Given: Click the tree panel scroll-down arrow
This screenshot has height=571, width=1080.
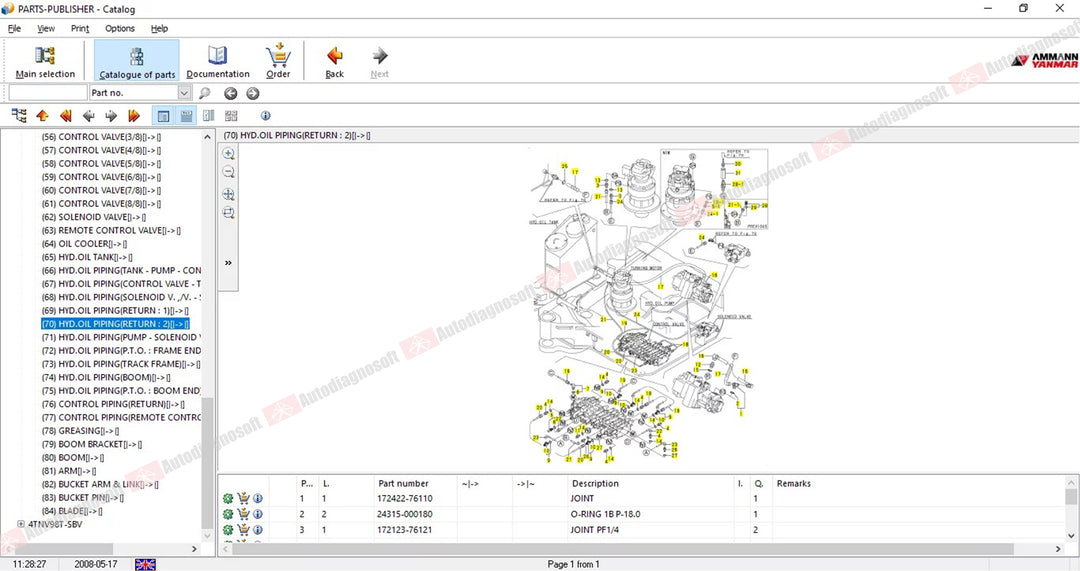Looking at the screenshot, I should [x=207, y=535].
